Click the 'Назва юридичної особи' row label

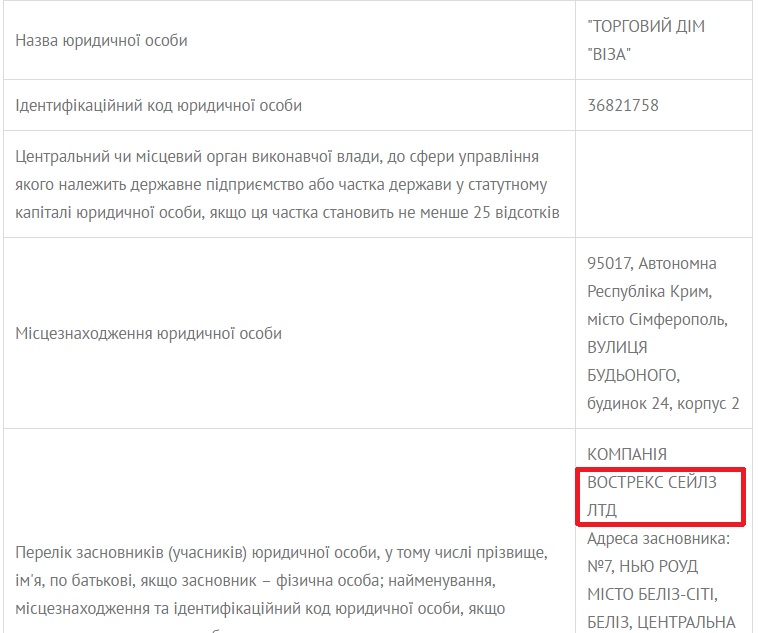pos(102,41)
